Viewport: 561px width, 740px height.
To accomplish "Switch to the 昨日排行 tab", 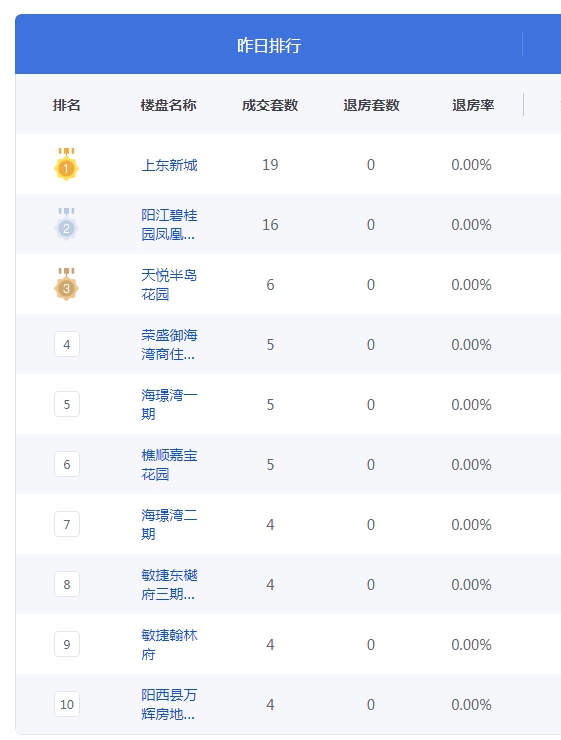I will tap(269, 45).
